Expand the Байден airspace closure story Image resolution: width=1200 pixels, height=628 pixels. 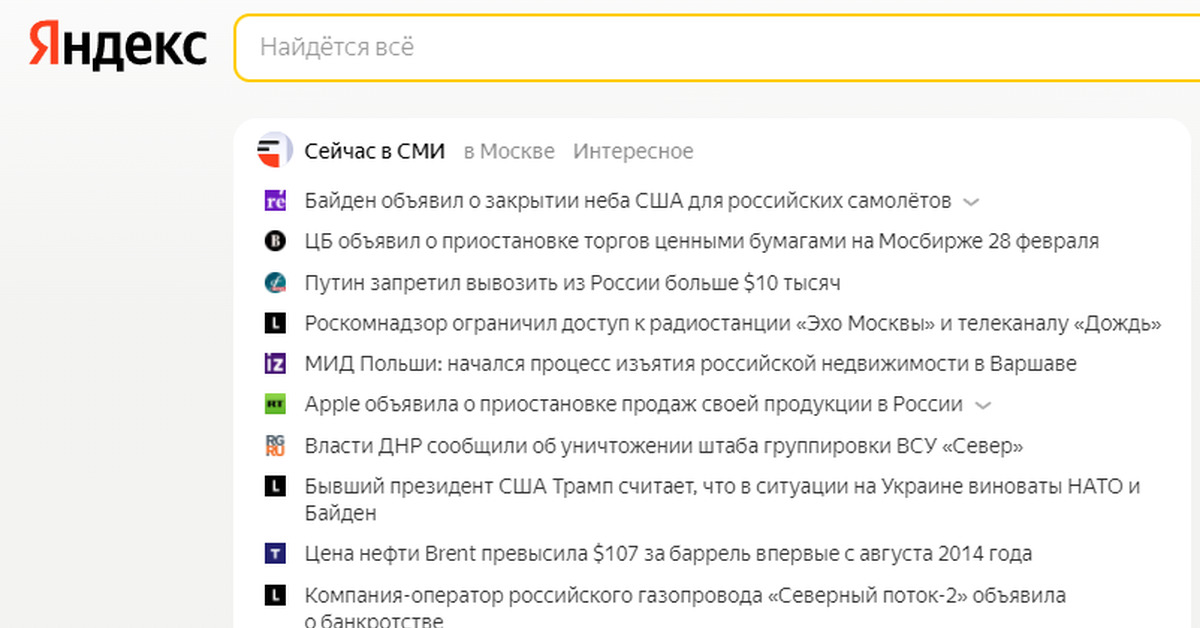pyautogui.click(x=970, y=202)
